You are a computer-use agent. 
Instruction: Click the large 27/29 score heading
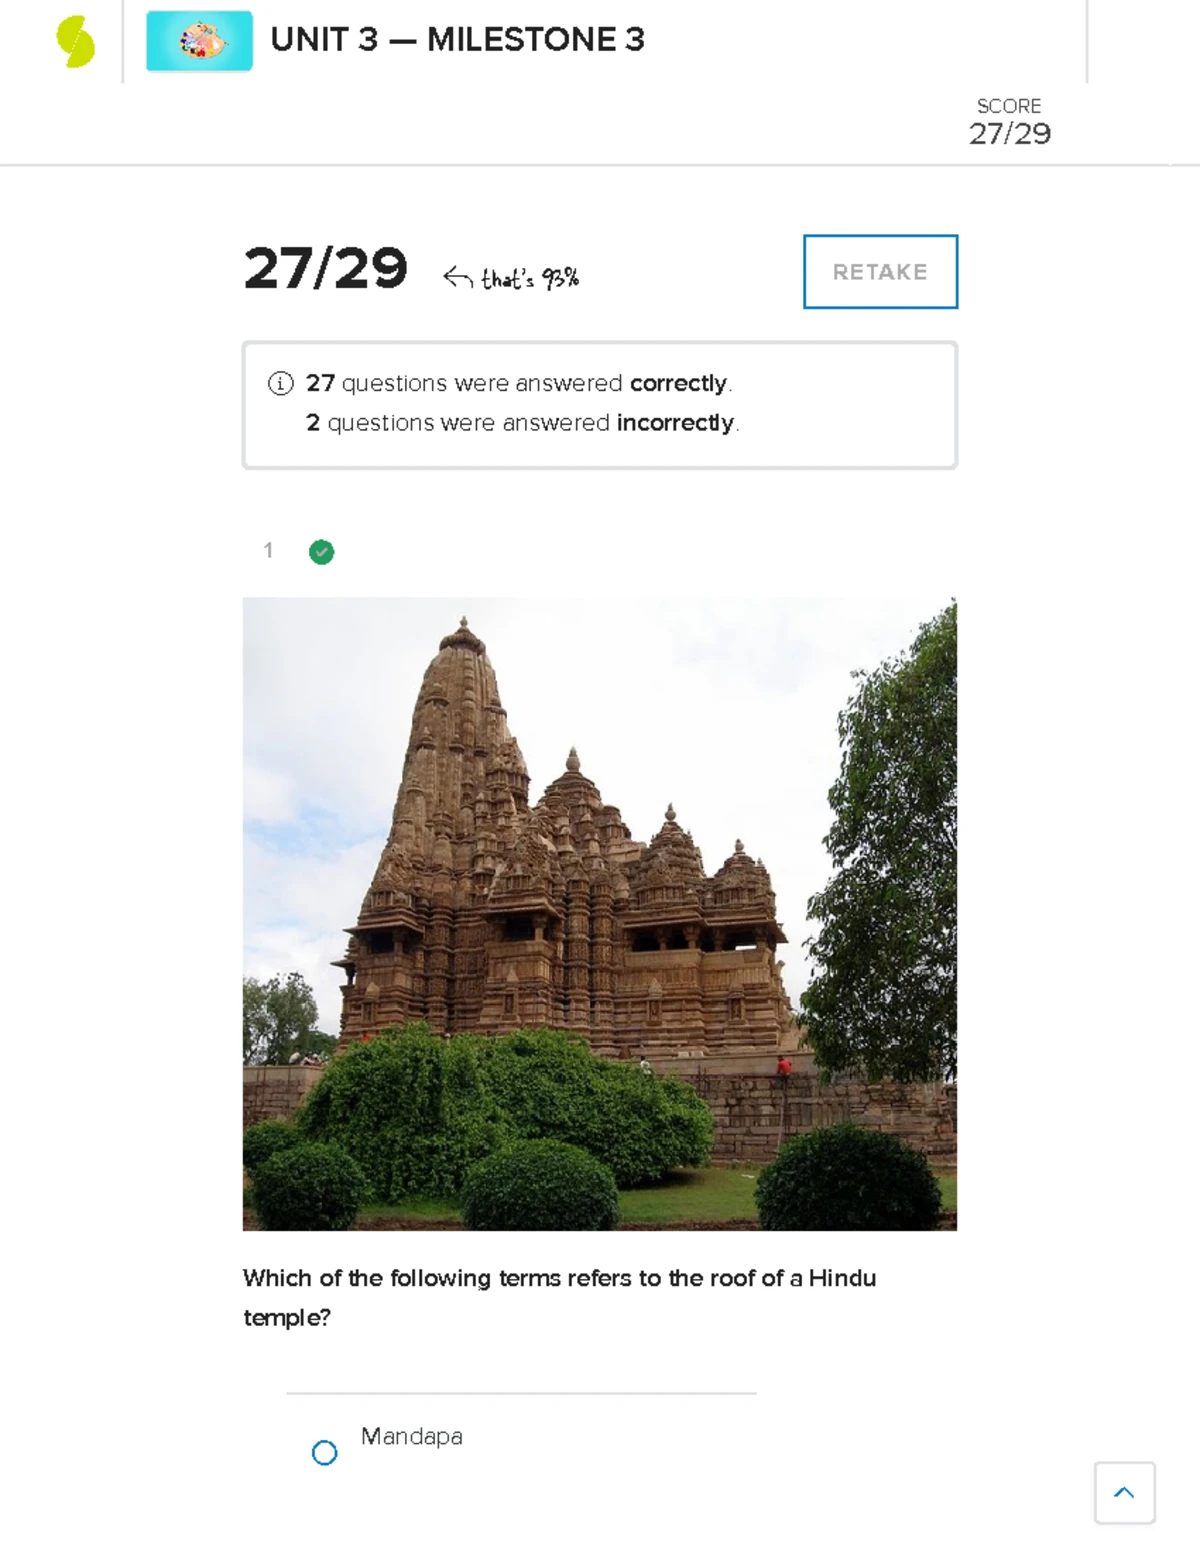325,268
